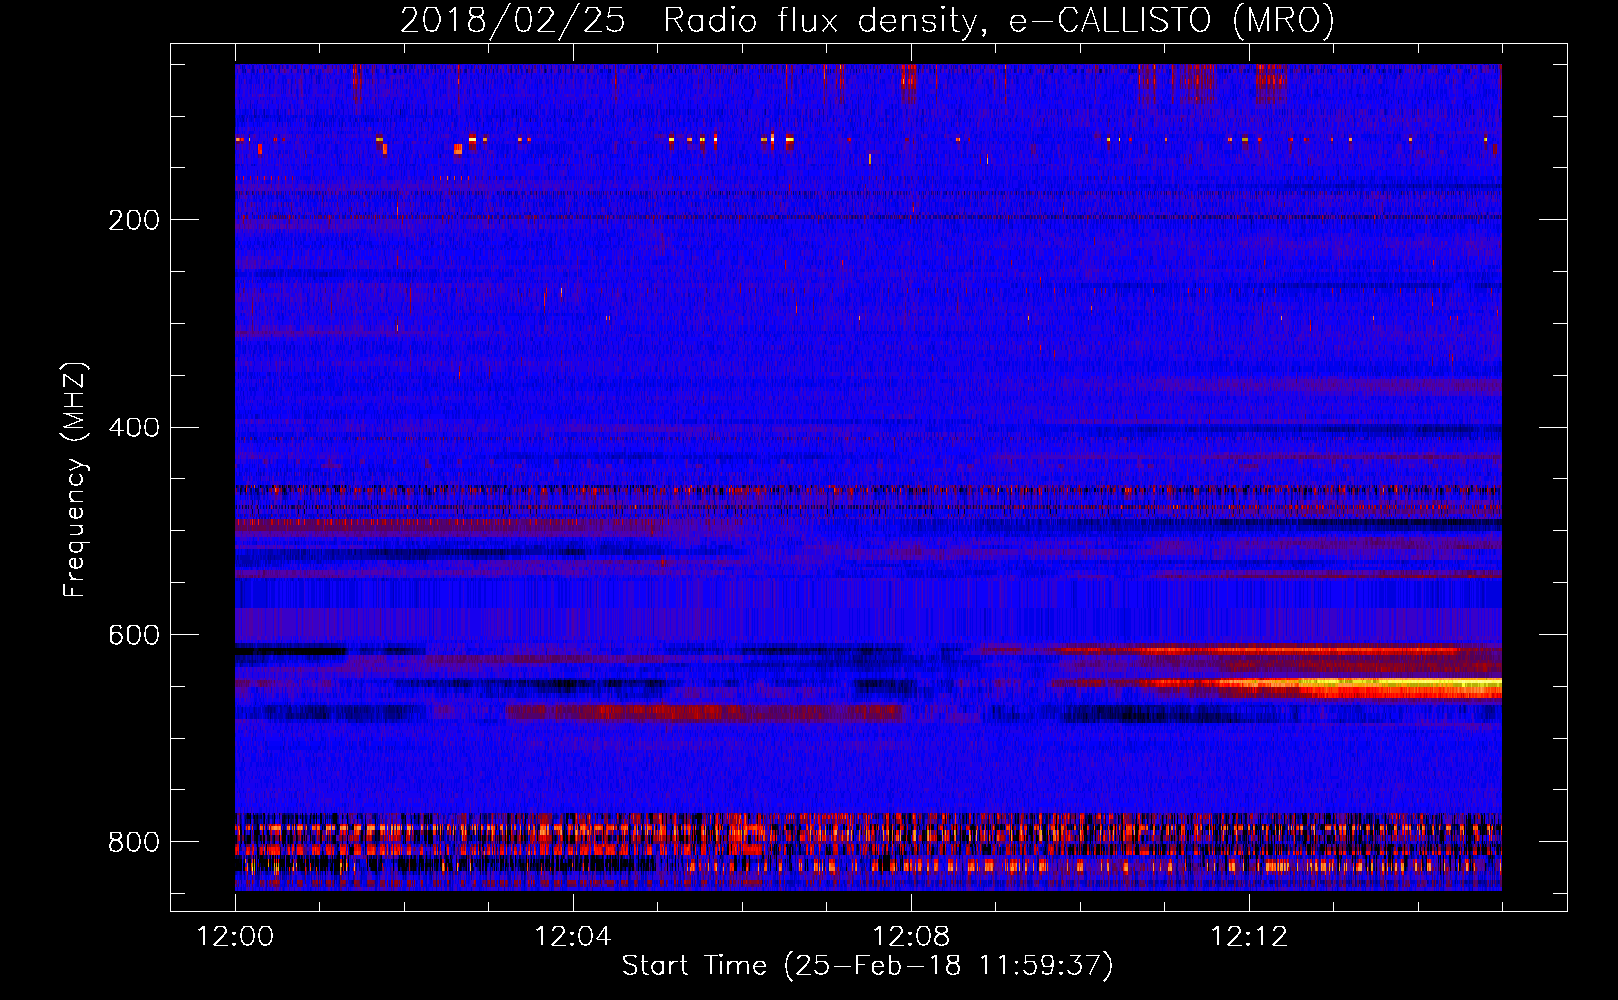Click the 12:12 time tick label
Screen dimensions: 1618x1000
coord(1249,936)
